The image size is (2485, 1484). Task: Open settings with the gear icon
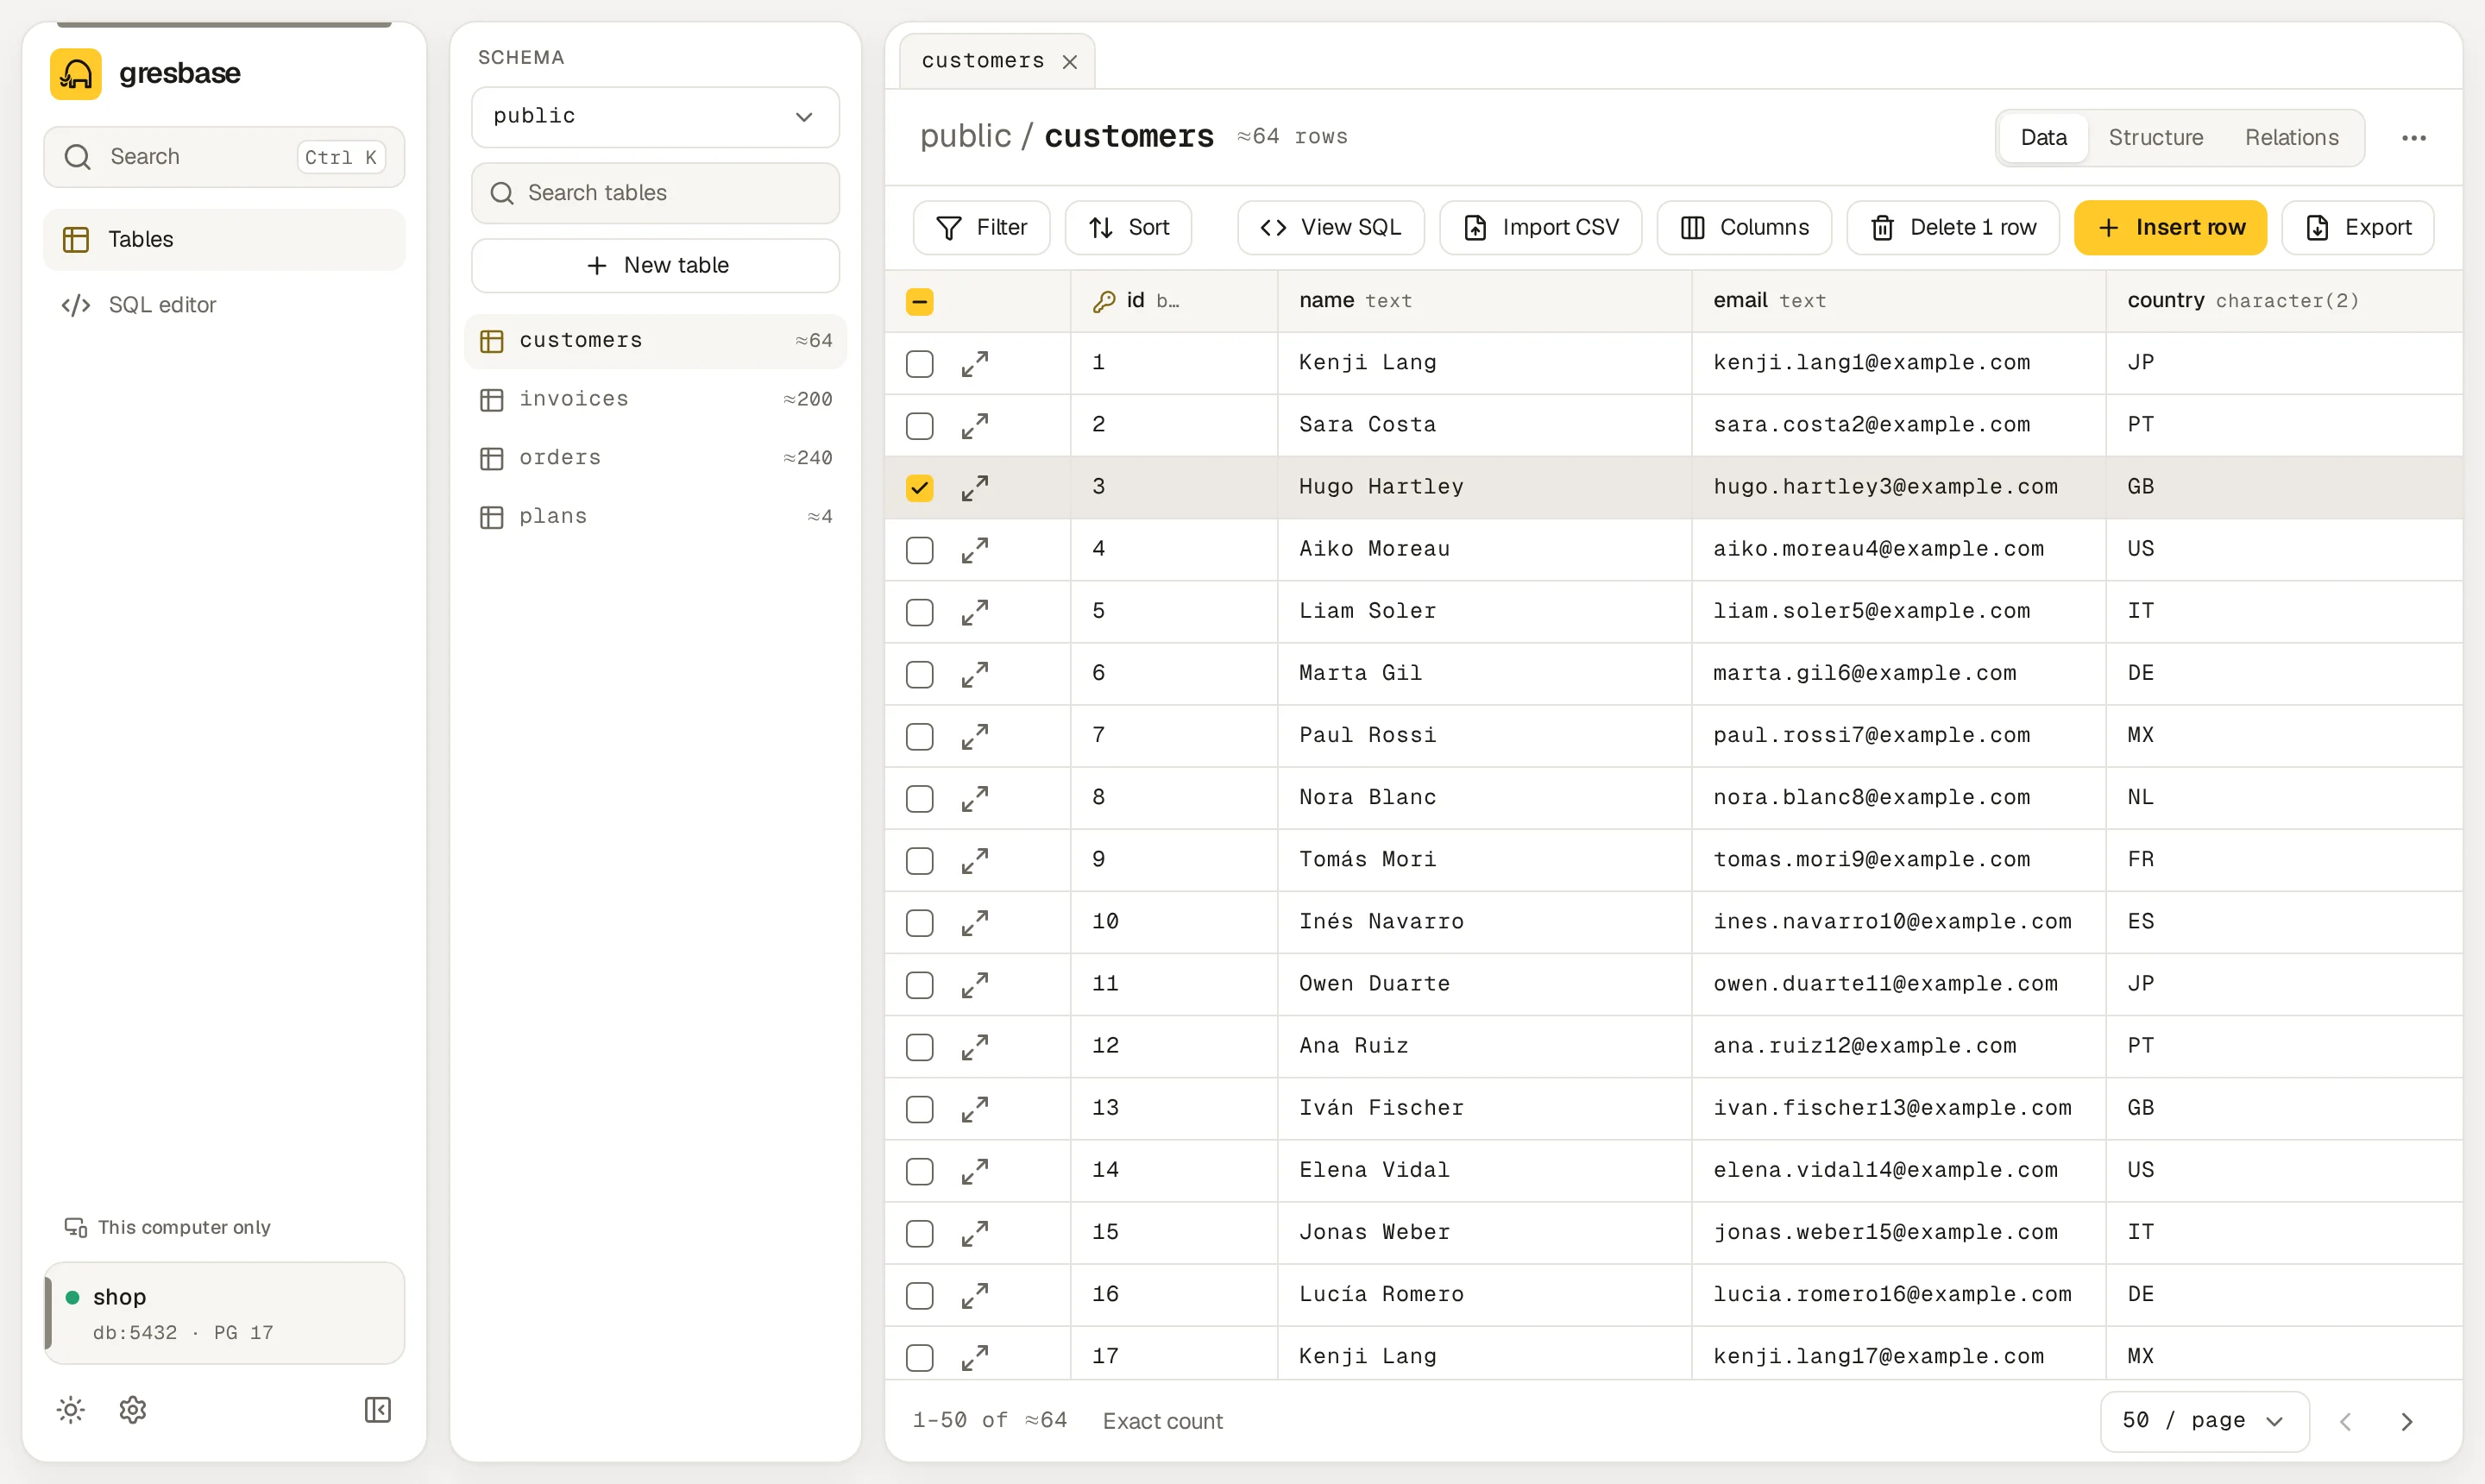[133, 1410]
